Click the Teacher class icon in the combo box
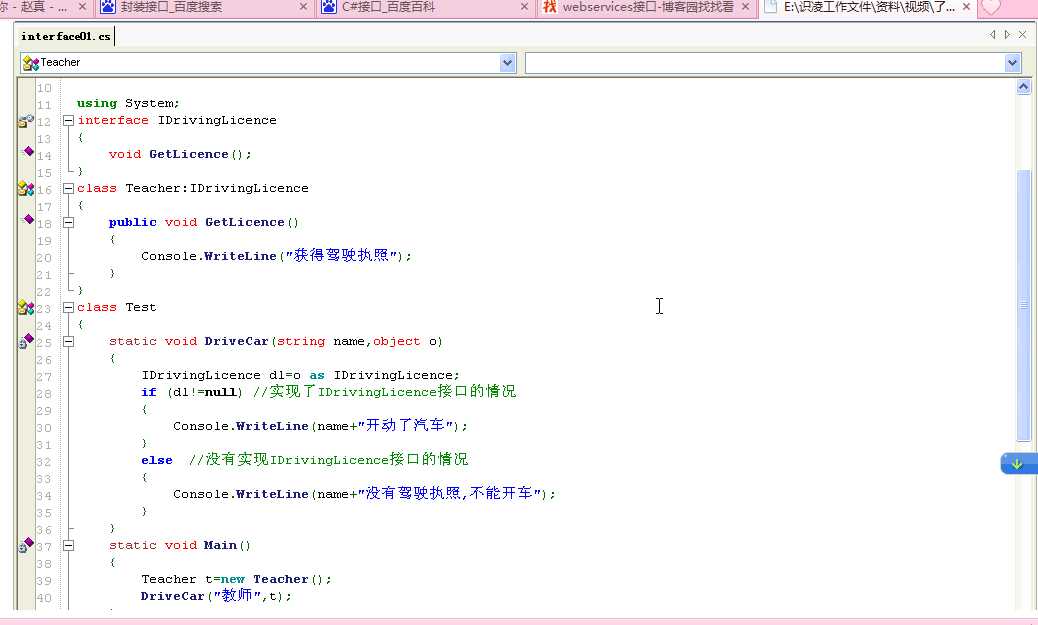Image resolution: width=1038 pixels, height=625 pixels. click(x=30, y=63)
